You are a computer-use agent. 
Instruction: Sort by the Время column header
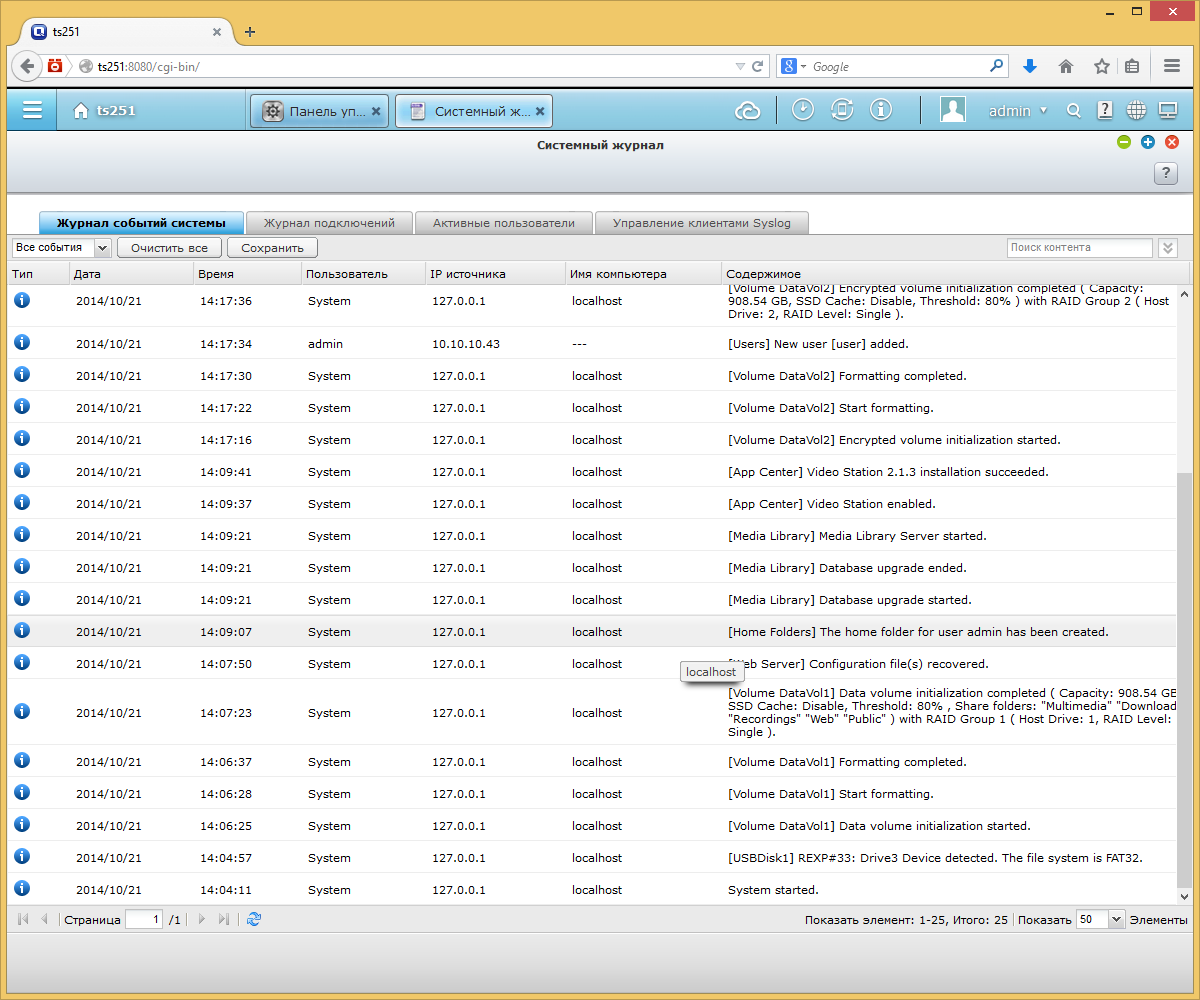click(247, 273)
